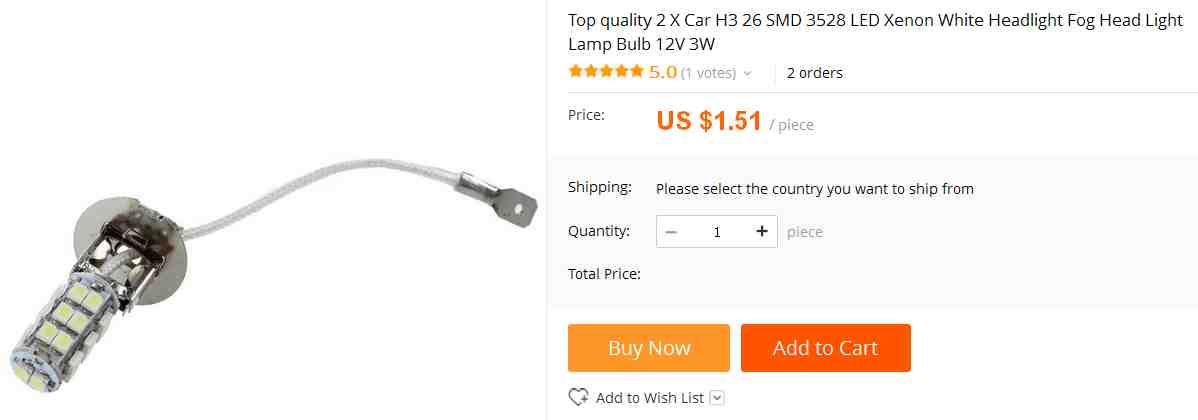Click the heart icon beside Add to Wish List

coord(578,397)
